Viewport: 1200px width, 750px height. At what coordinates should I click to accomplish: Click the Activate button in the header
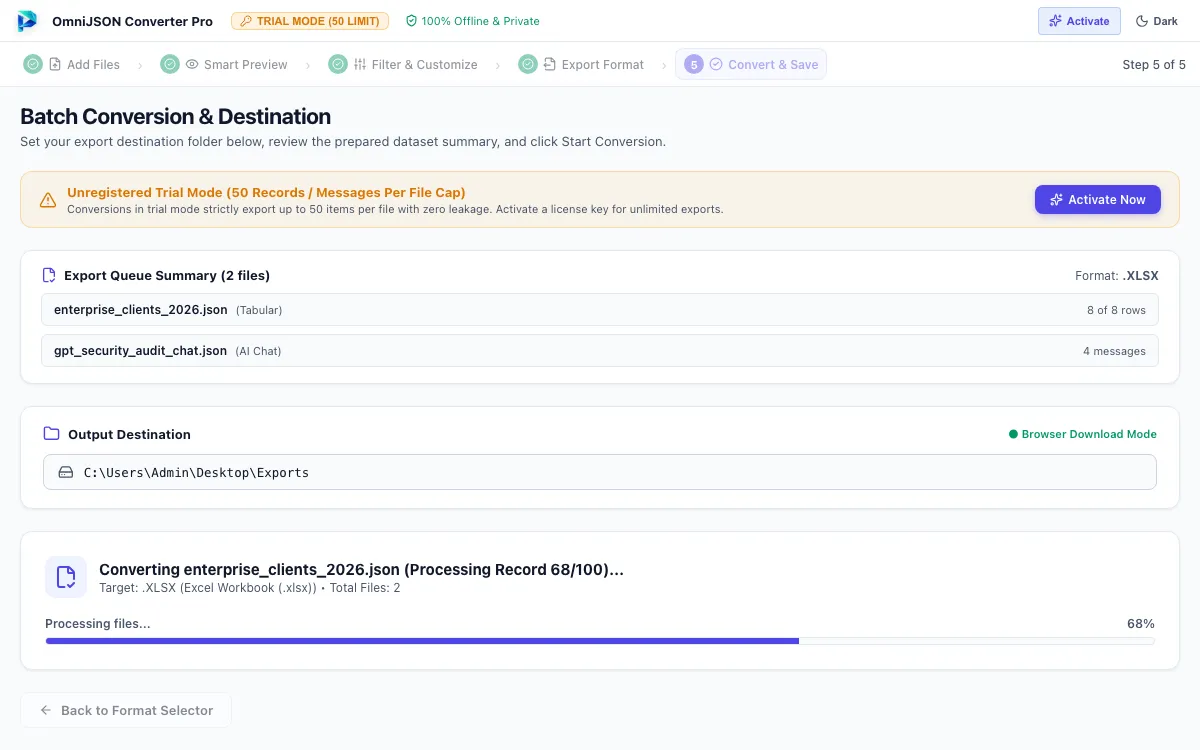click(1079, 21)
